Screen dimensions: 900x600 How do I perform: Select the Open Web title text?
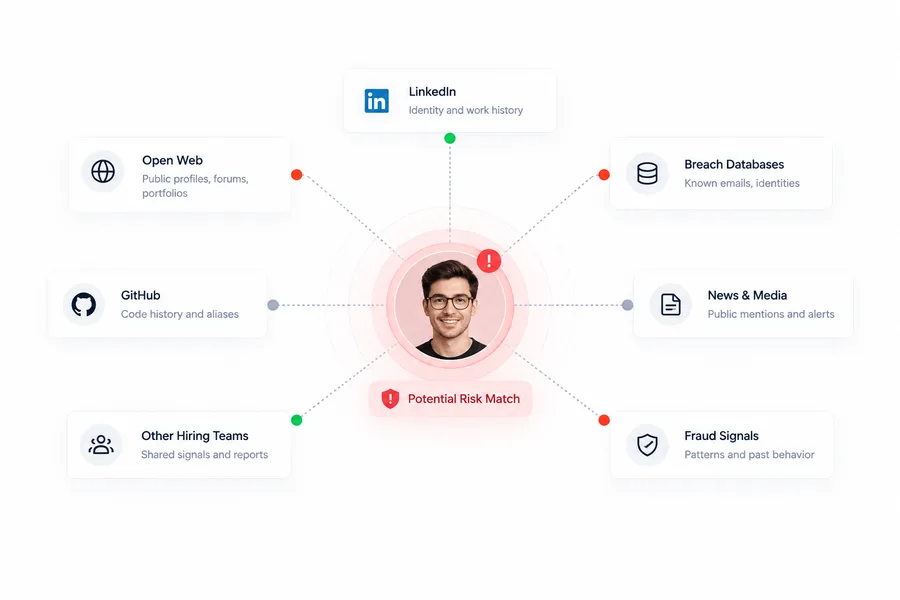[x=172, y=161]
